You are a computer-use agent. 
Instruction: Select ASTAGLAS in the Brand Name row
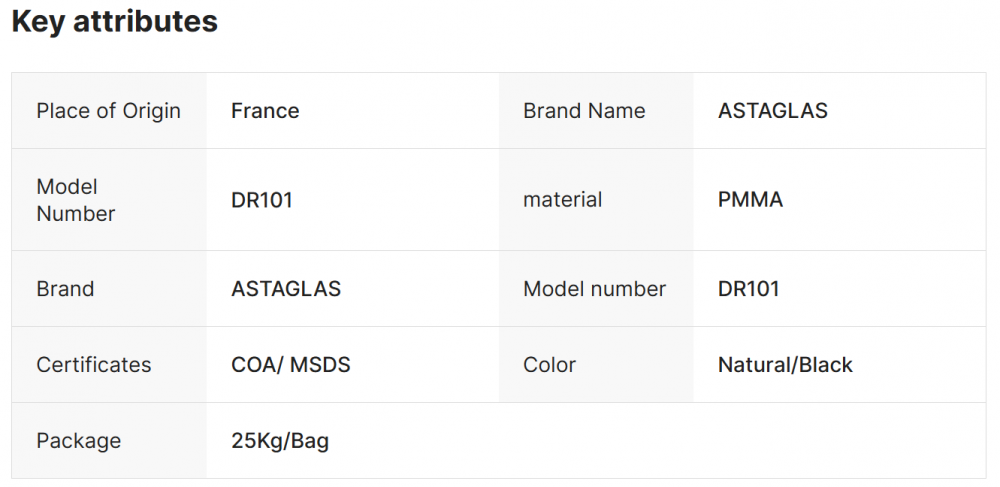tap(772, 111)
